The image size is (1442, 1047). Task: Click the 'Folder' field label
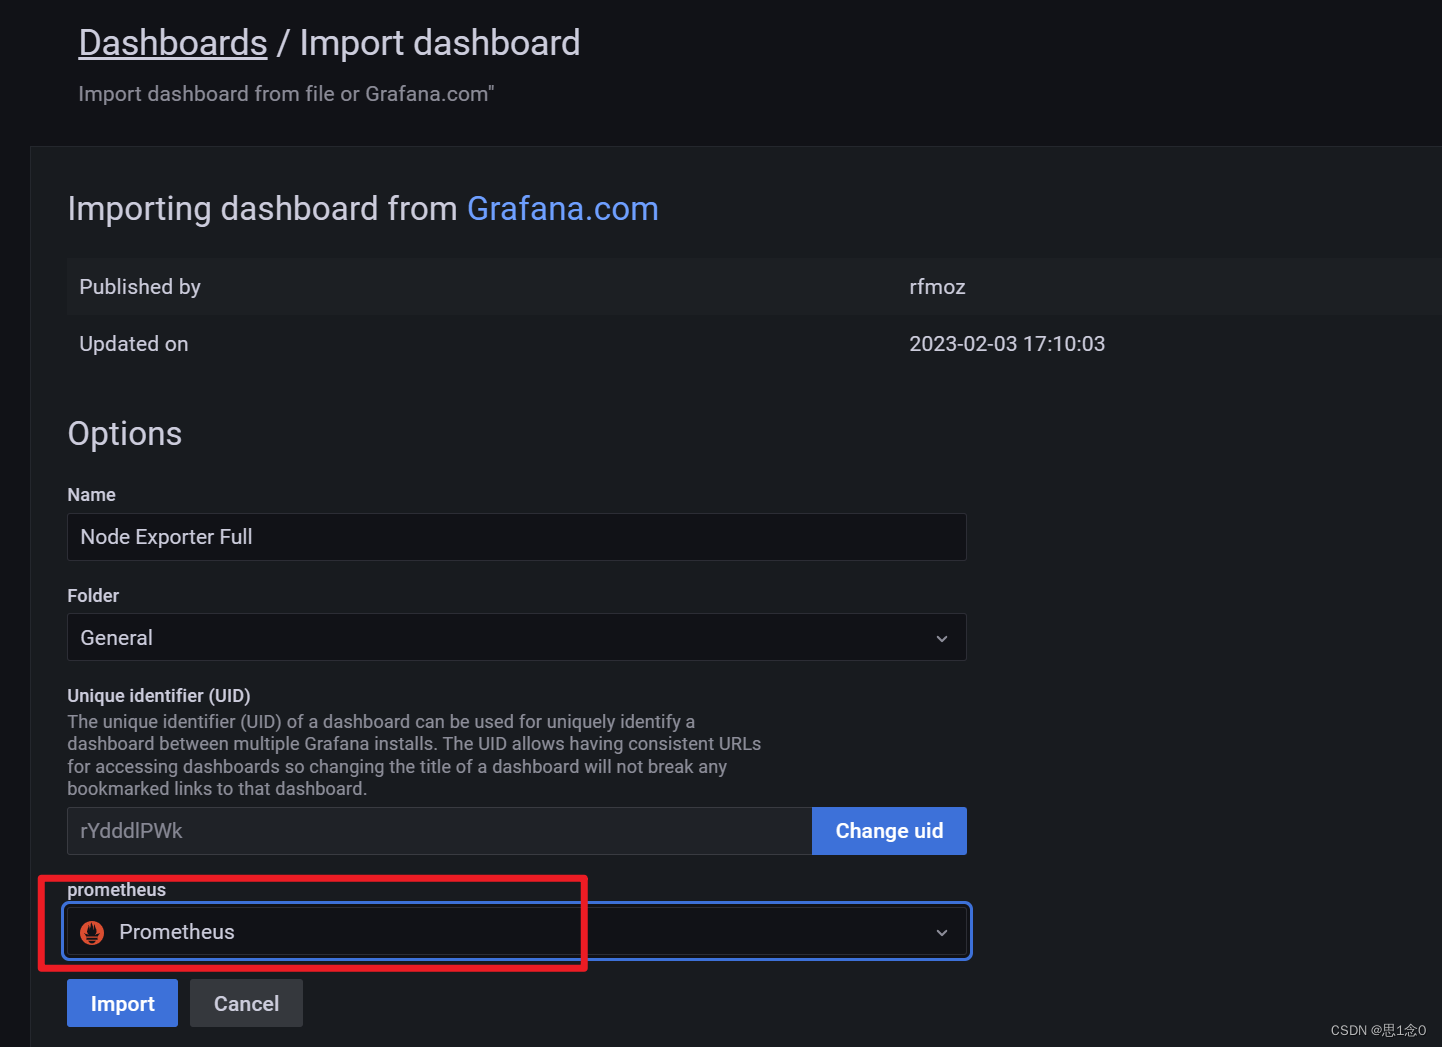point(93,596)
